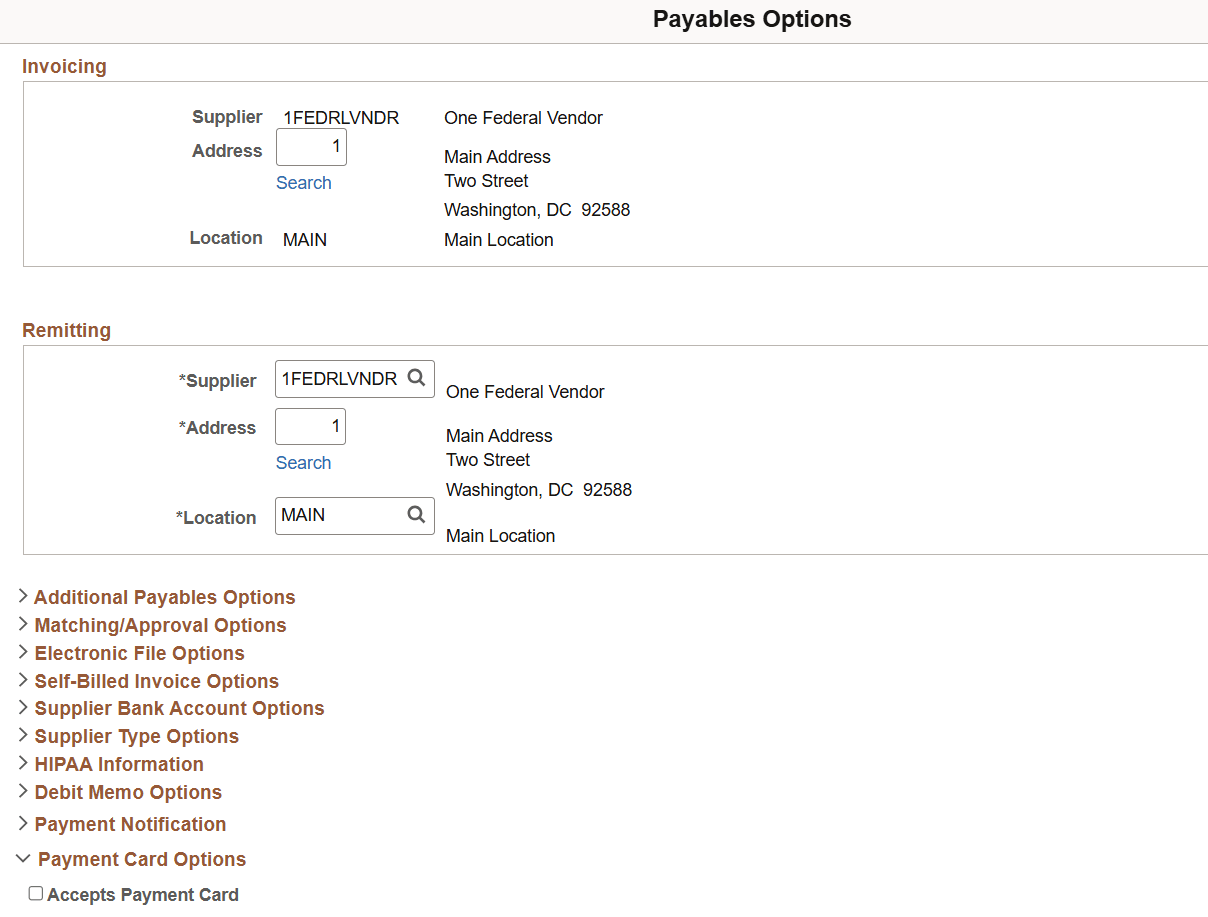Enable the Accepts Payment Card checkbox

[x=35, y=892]
